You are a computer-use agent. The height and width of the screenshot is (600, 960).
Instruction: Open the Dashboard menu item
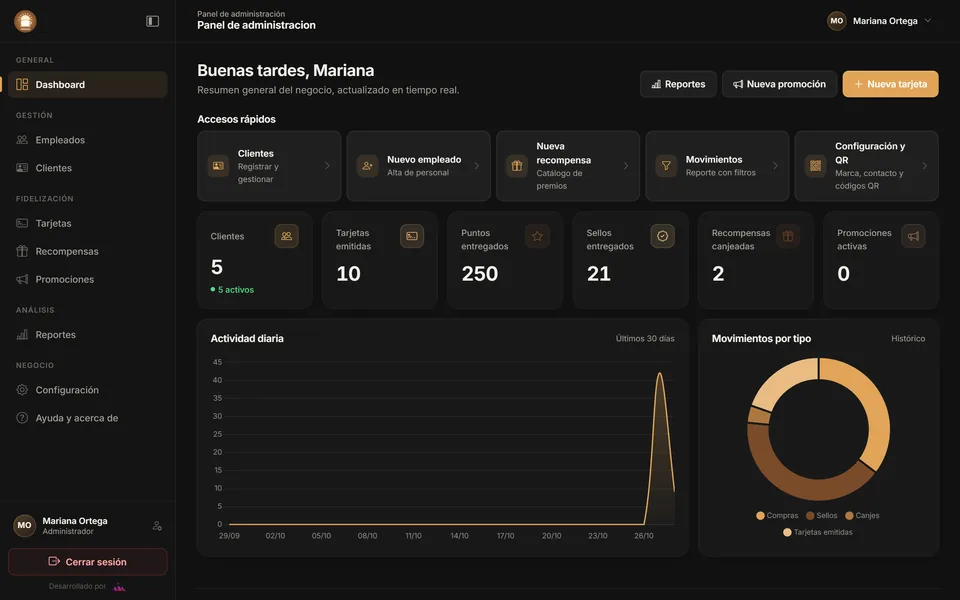pyautogui.click(x=88, y=84)
